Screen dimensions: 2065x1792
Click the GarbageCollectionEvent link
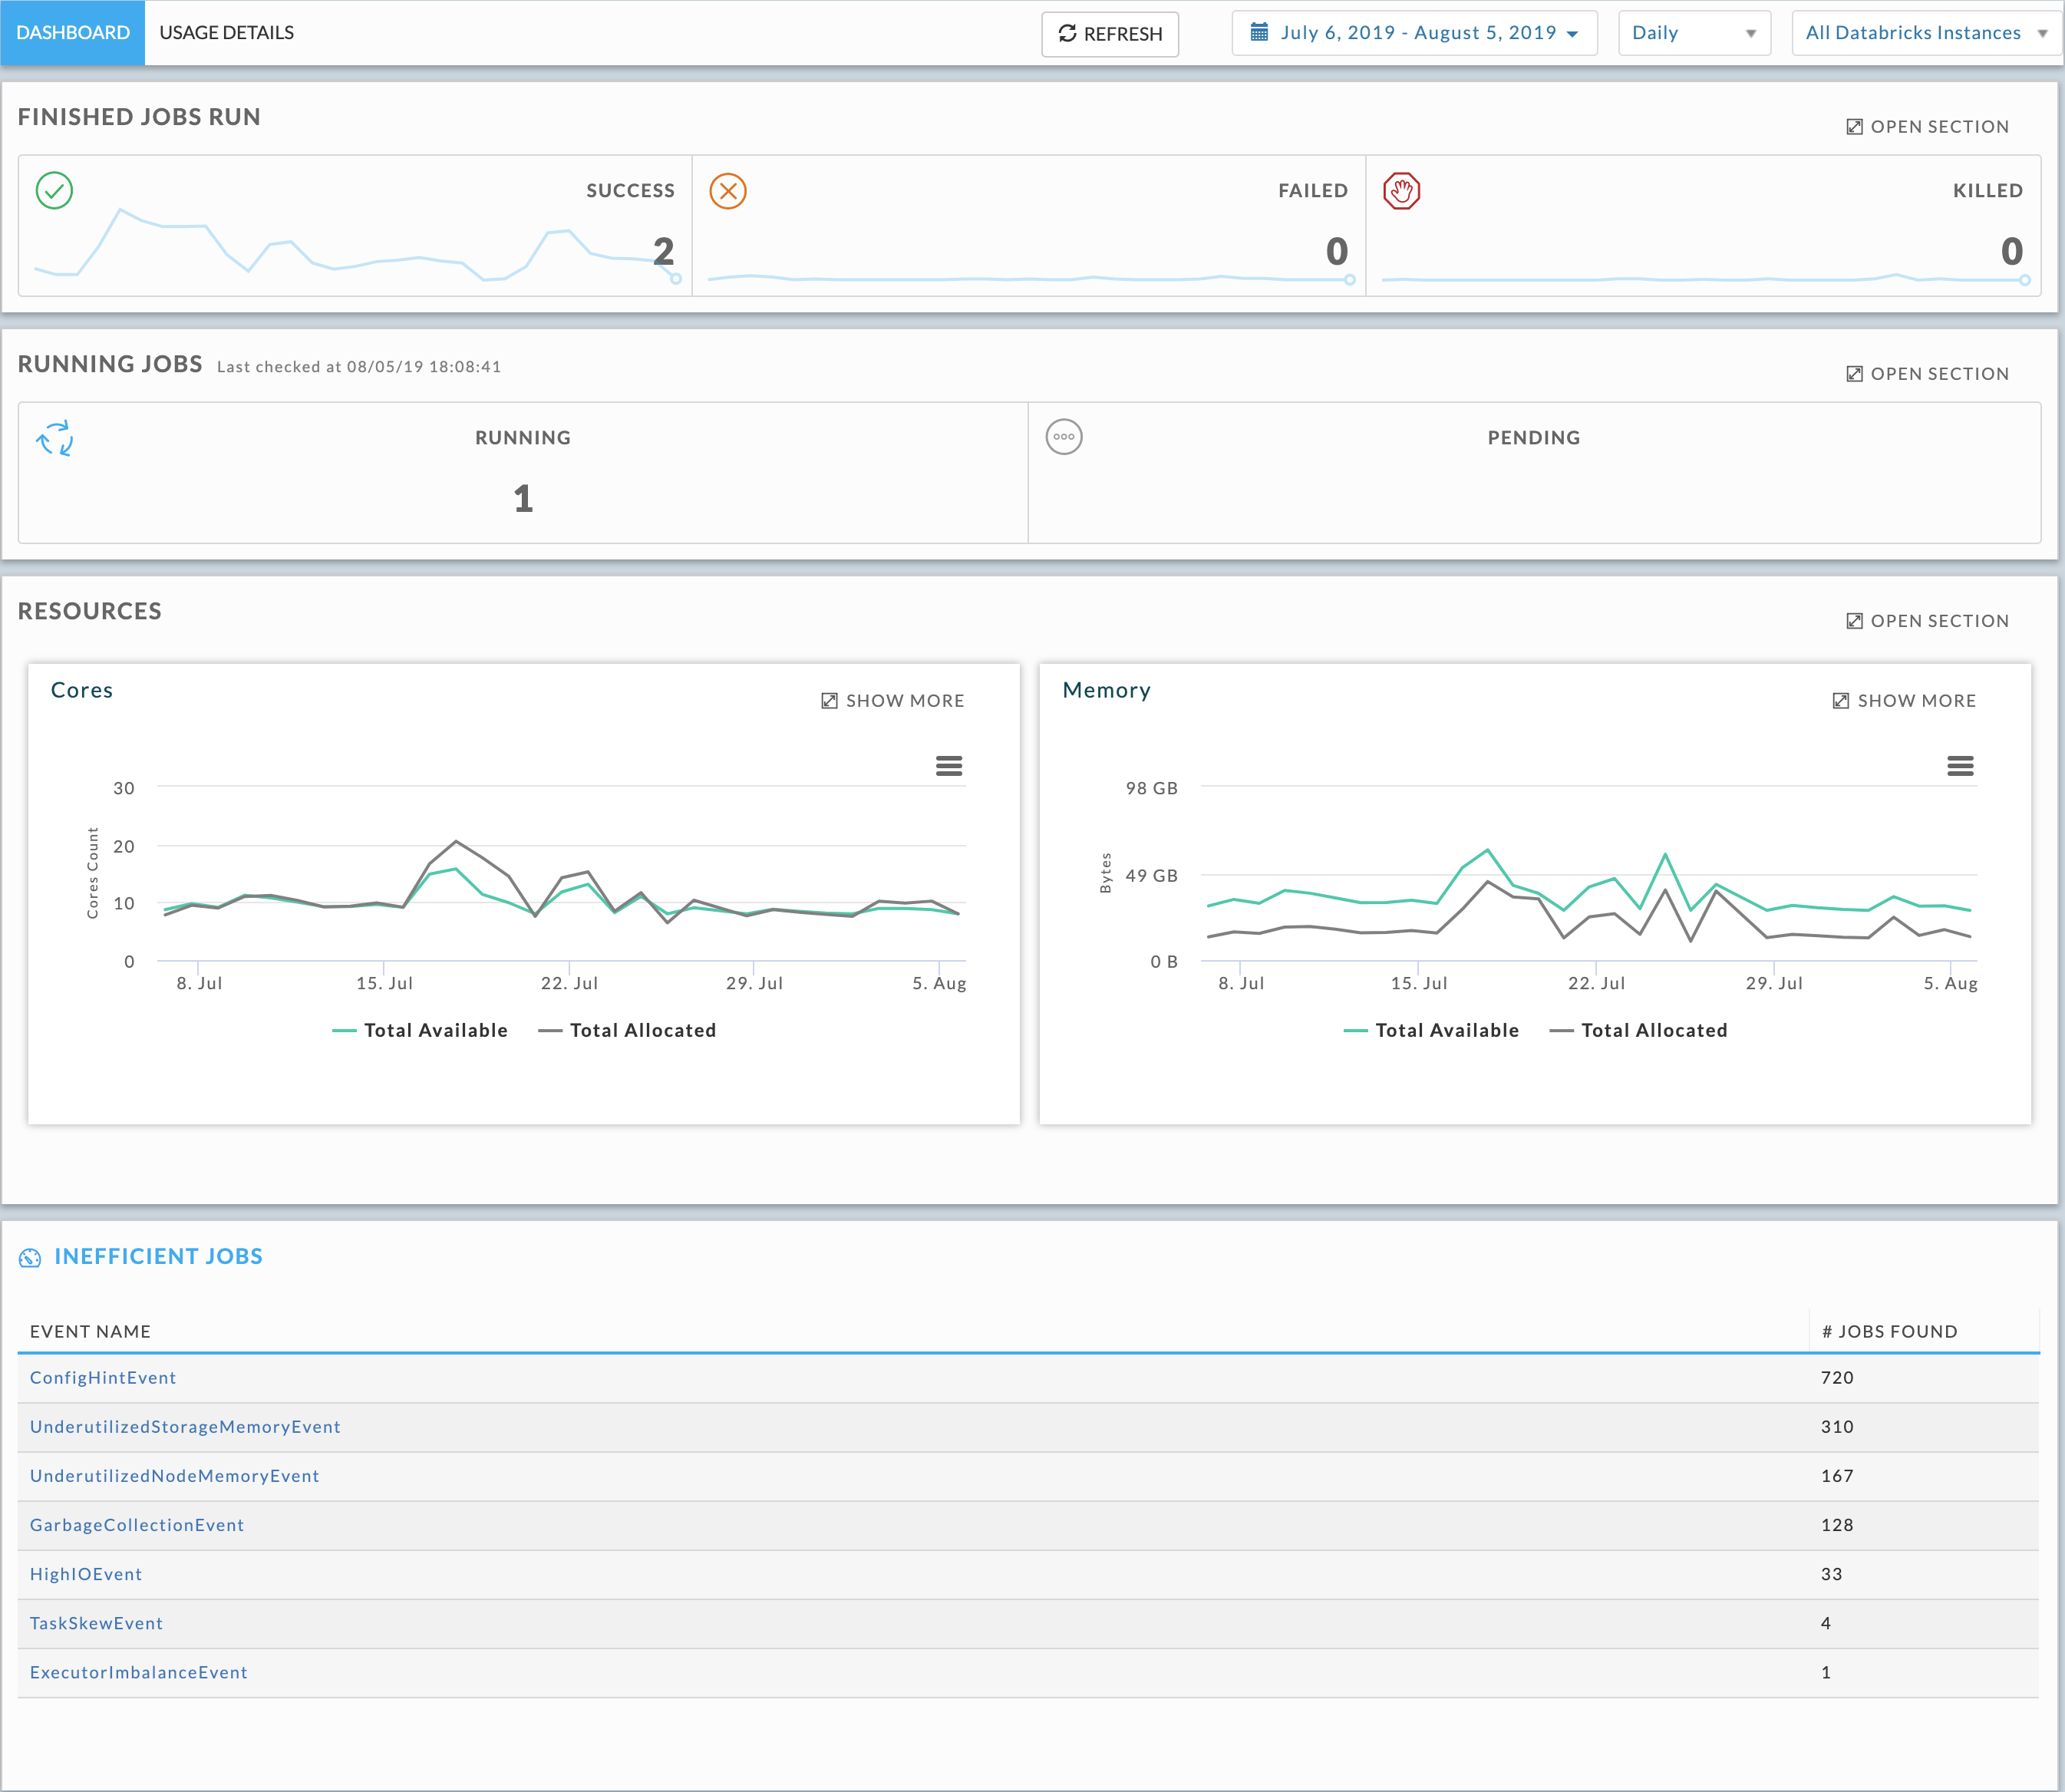point(140,1525)
